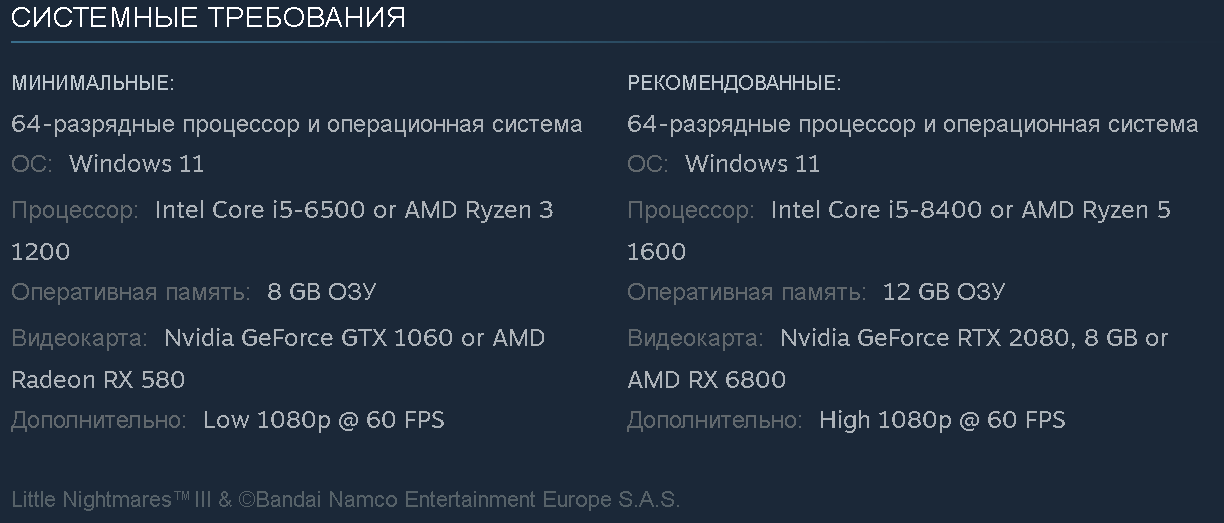Click the AMD RX 6800 text
The image size is (1224, 523).
[x=706, y=380]
